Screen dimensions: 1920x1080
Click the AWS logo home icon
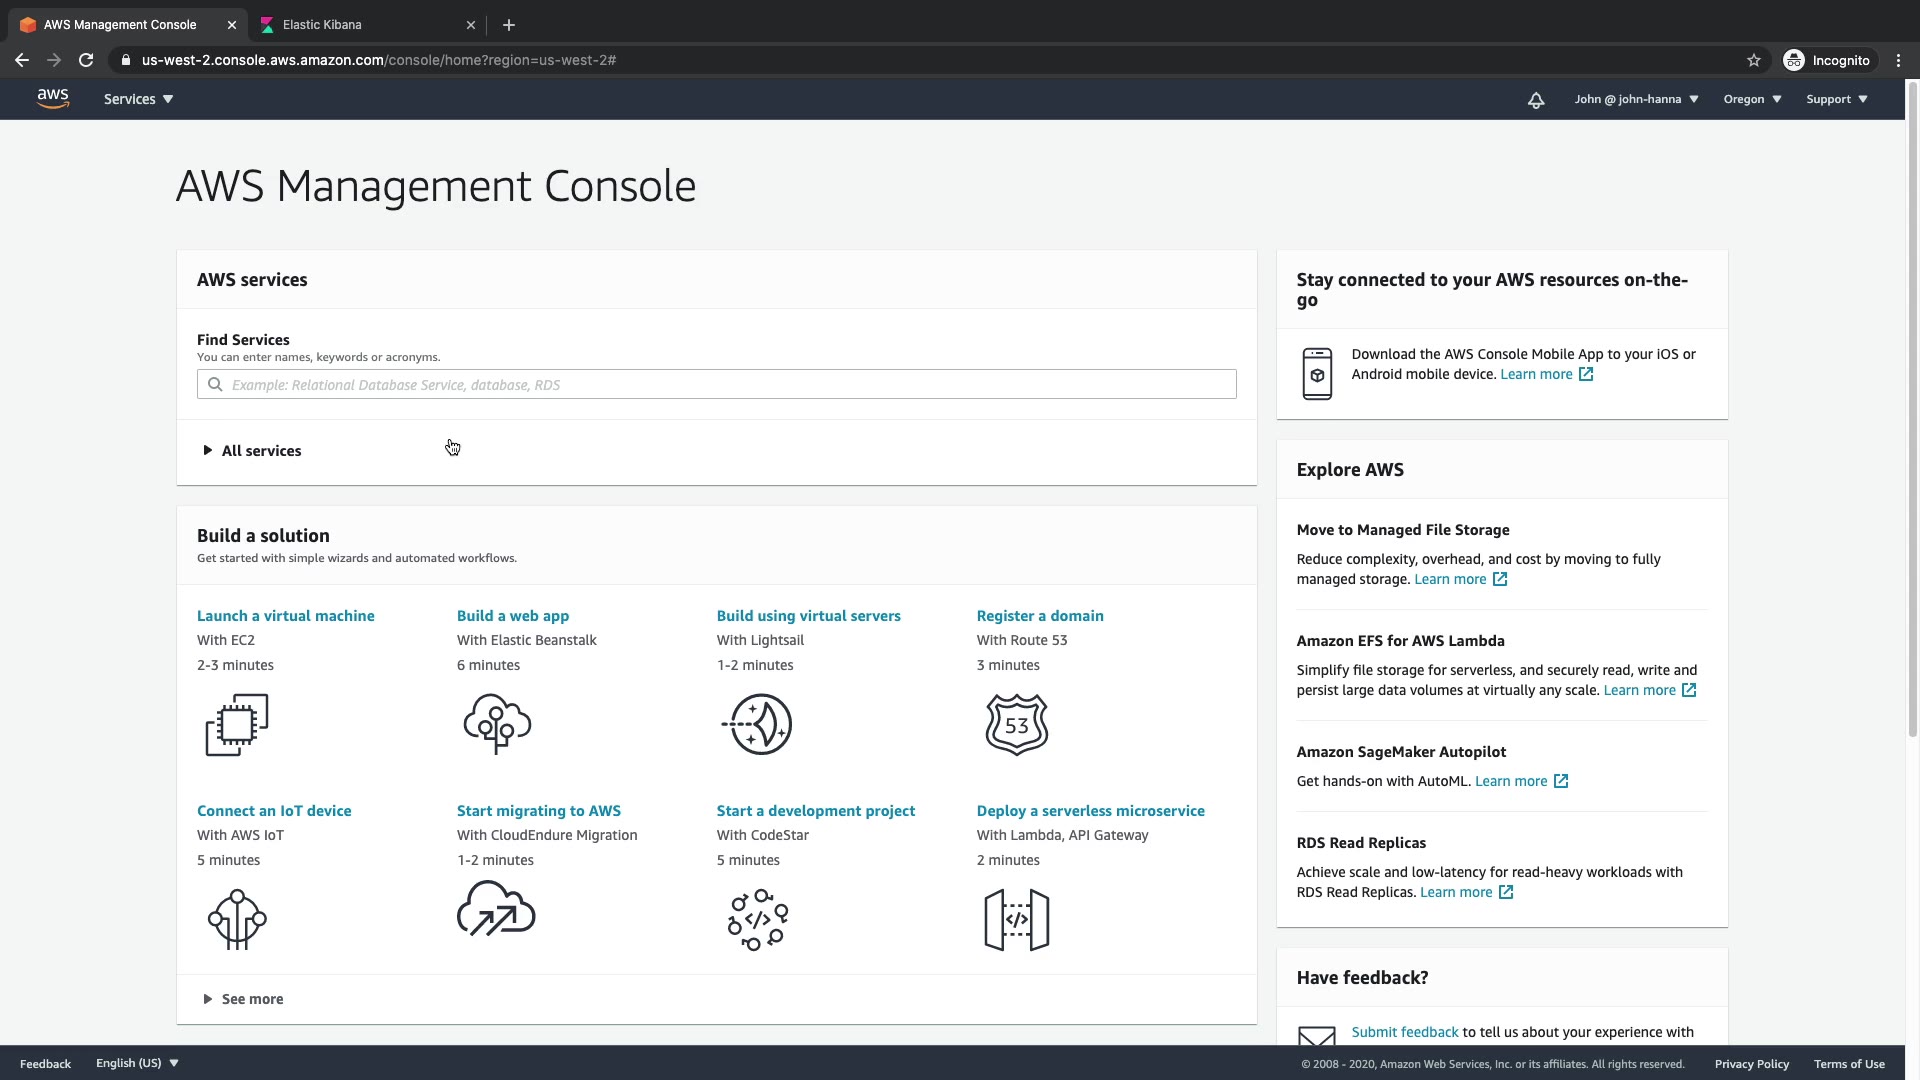click(53, 98)
